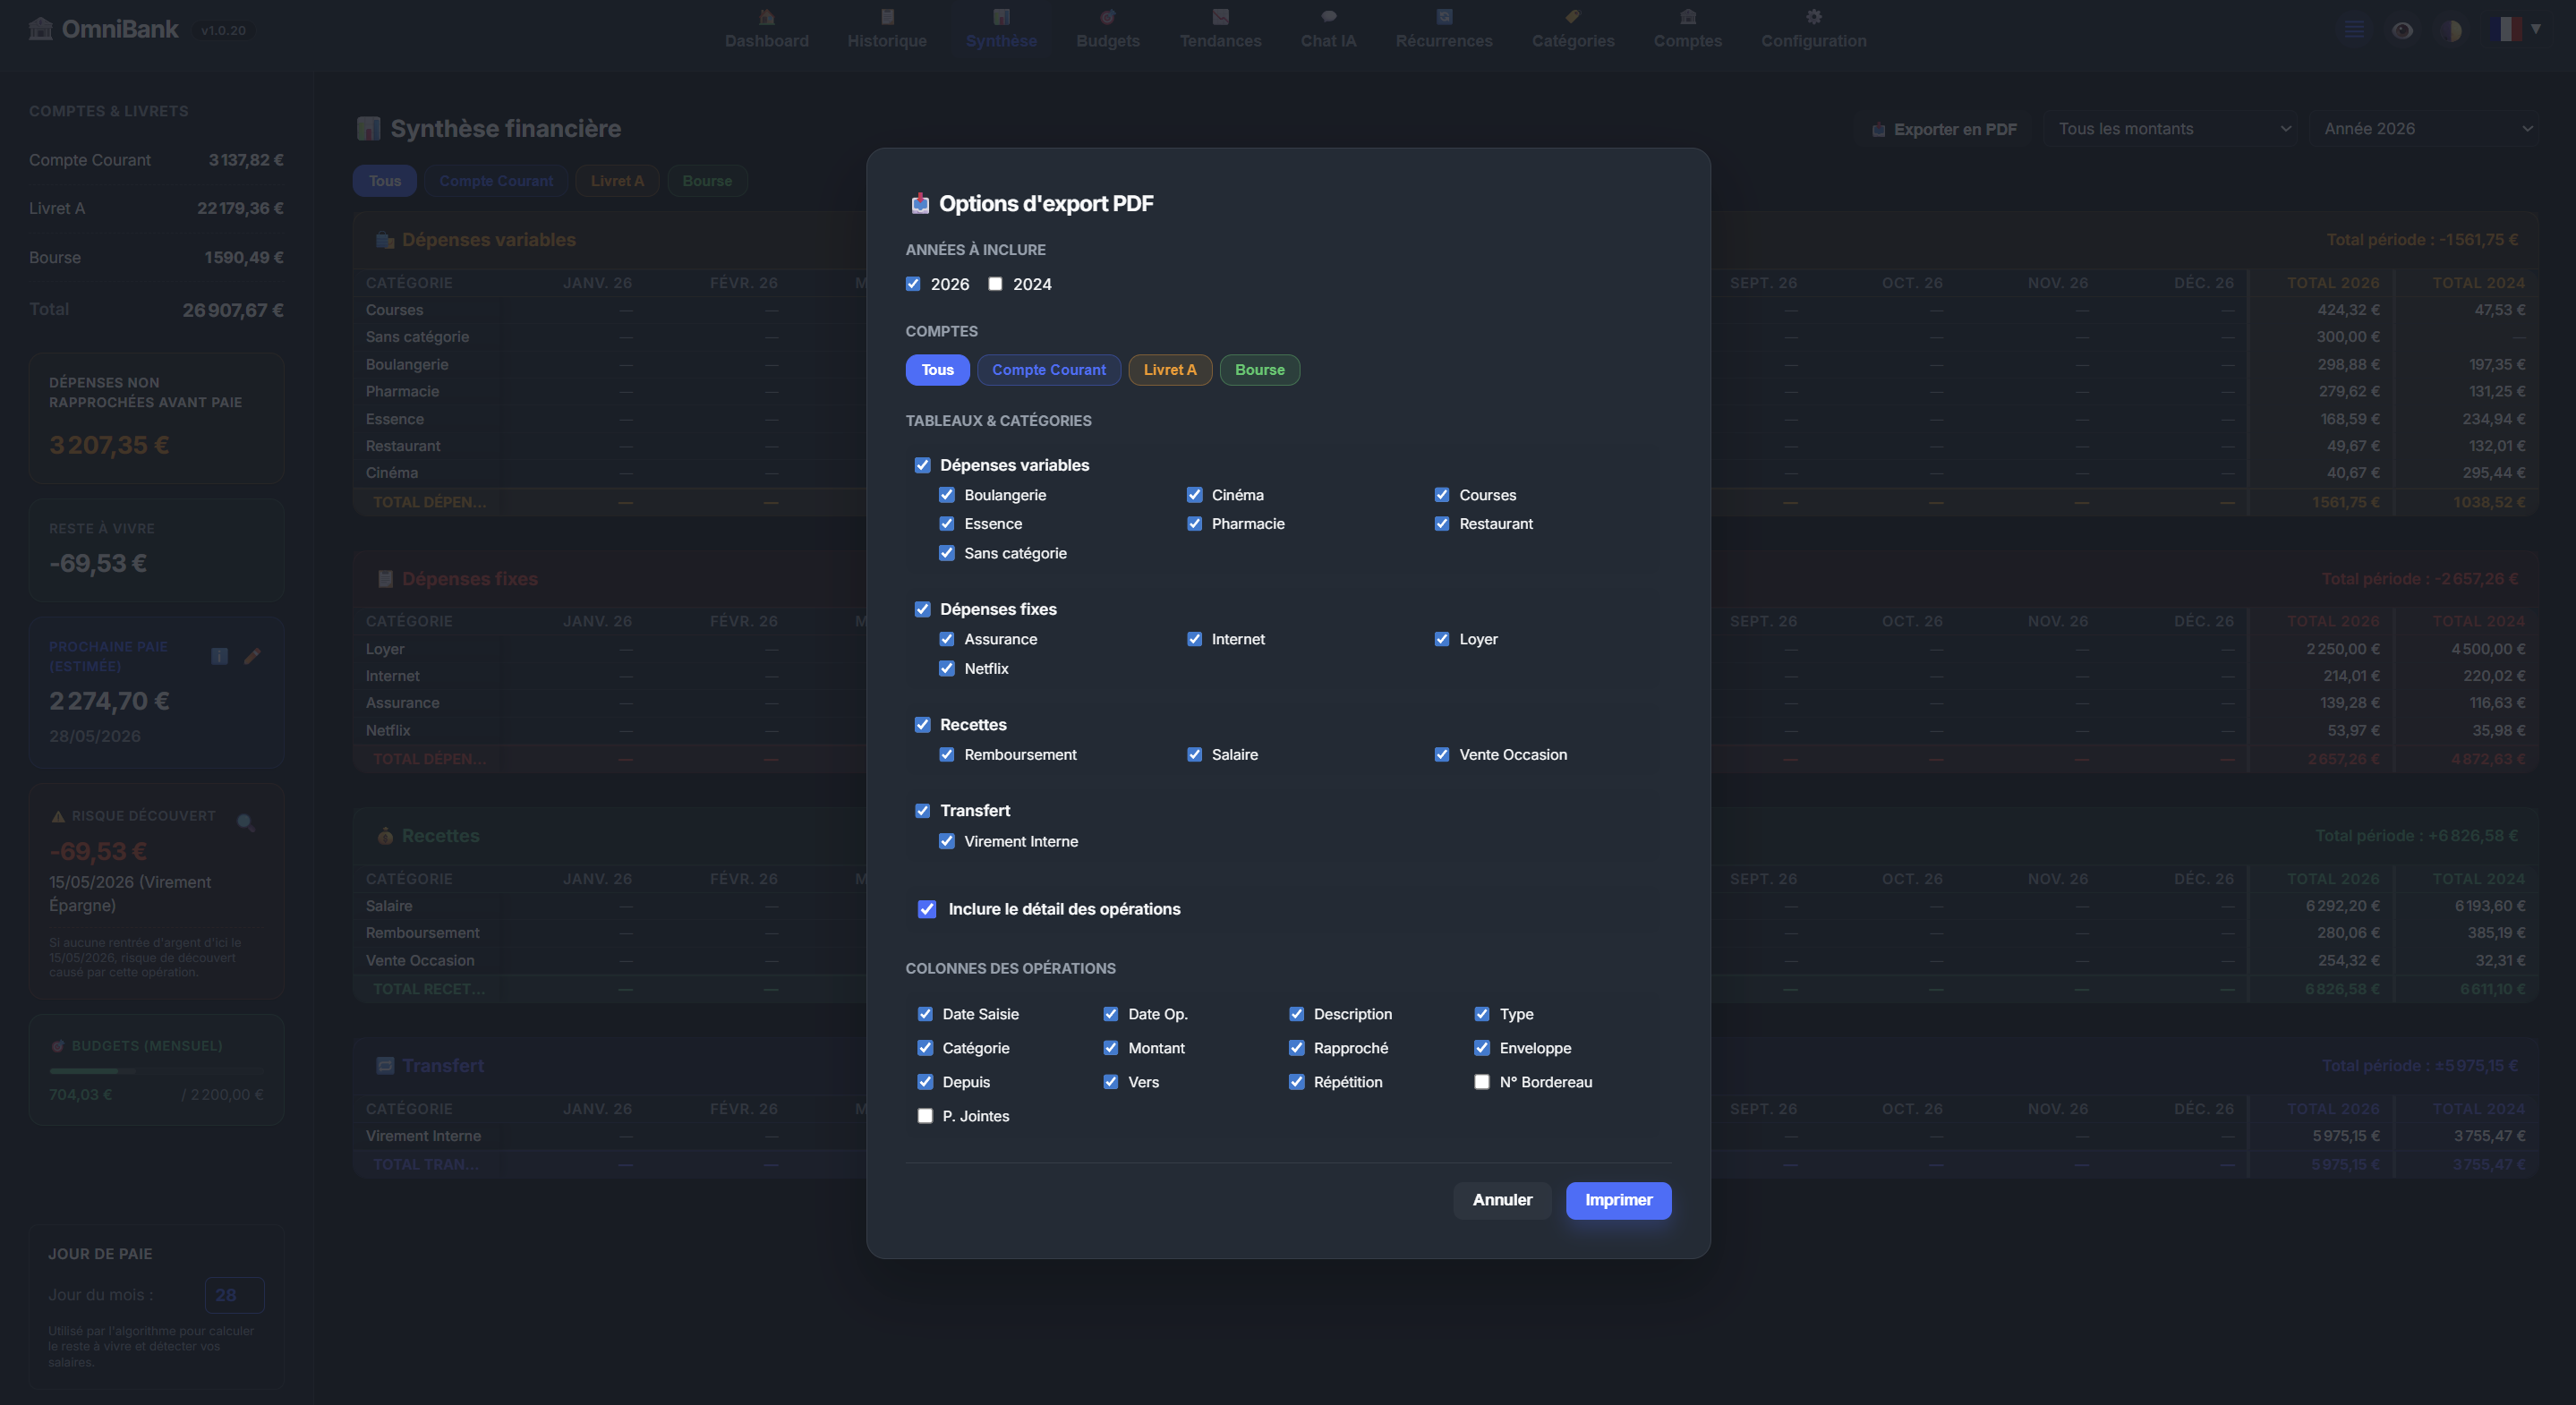The image size is (2576, 1405).
Task: Toggle the Dépenses fixes group checkbox
Action: [x=923, y=609]
